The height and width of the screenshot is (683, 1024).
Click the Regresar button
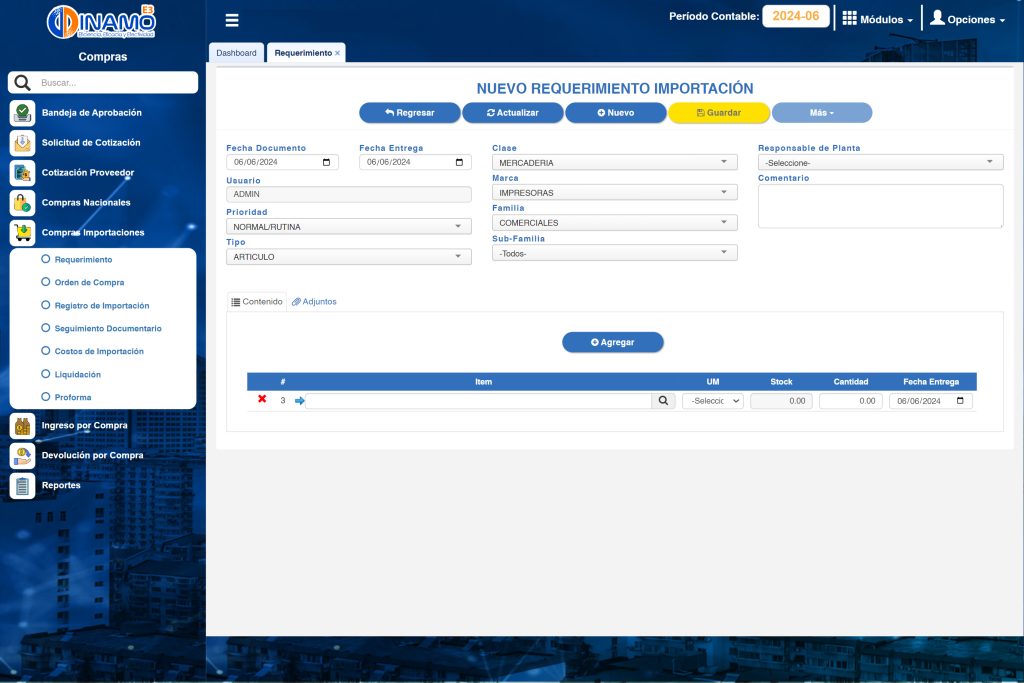point(410,113)
